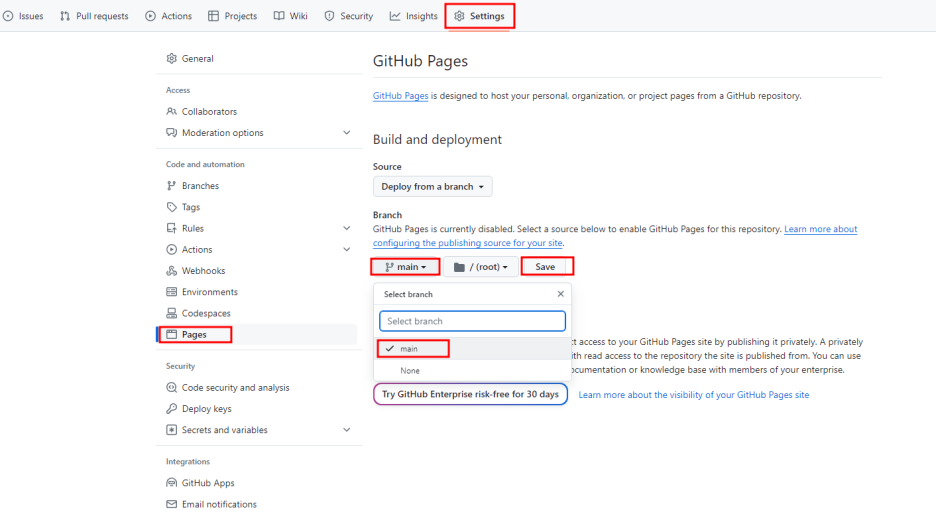Open Webhooks settings page
936x526 pixels.
pos(258,270)
